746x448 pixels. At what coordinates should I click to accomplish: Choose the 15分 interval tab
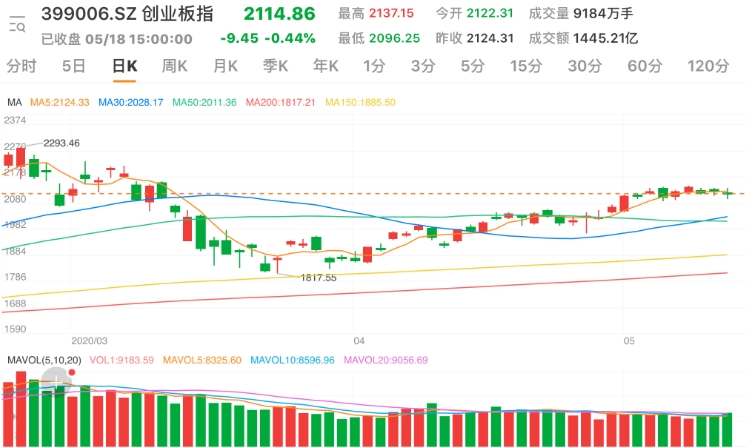(525, 67)
